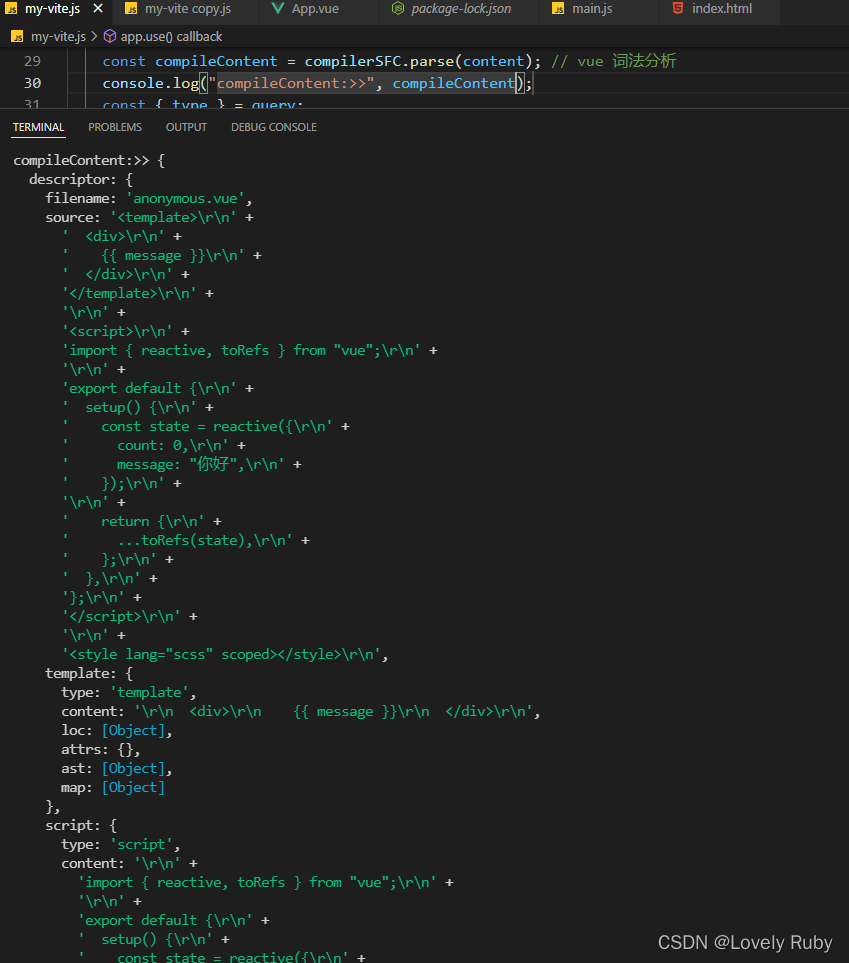Open the index.html tab

721,9
